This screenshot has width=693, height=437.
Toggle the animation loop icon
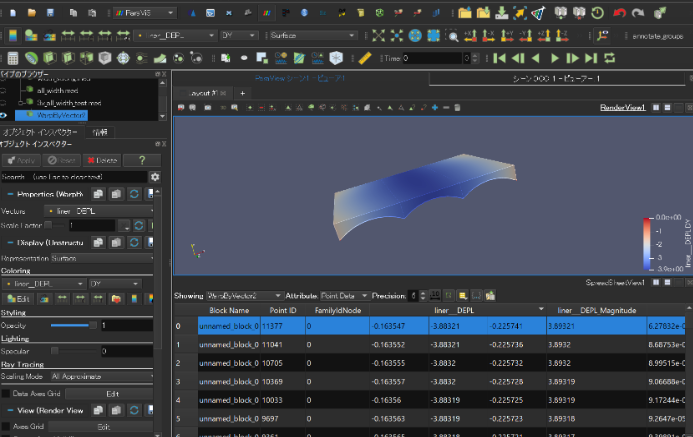609,59
